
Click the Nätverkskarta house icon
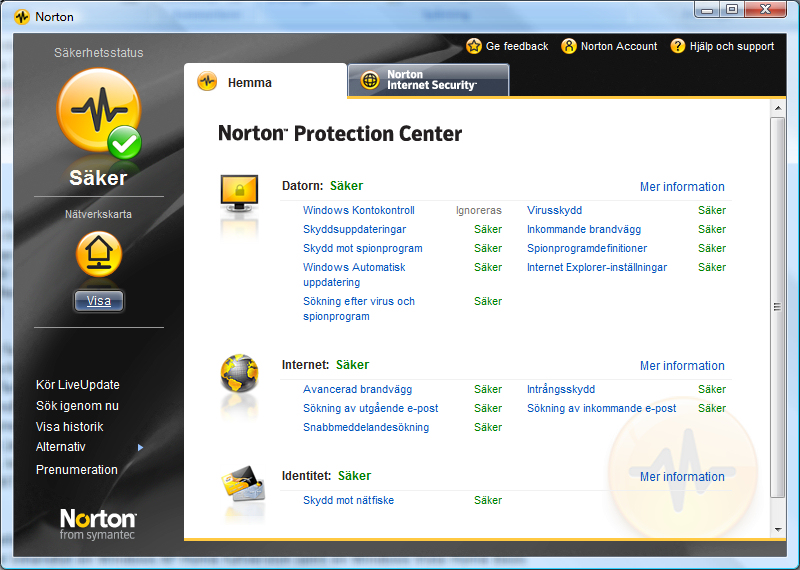click(99, 254)
